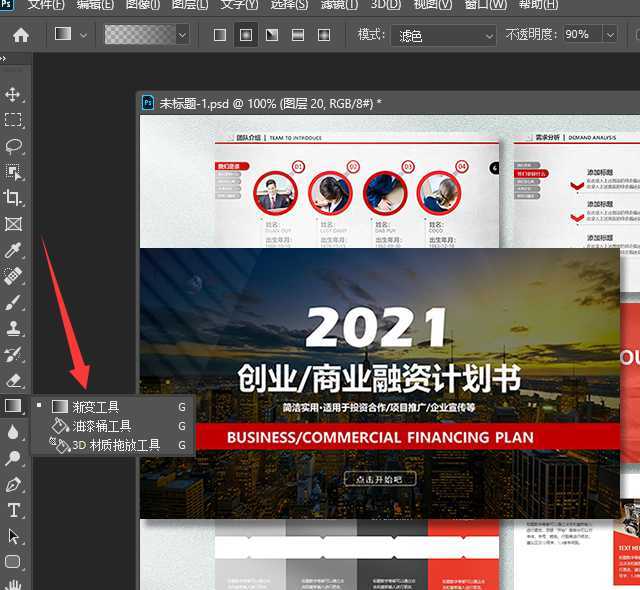The image size is (640, 590).
Task: Open the Opacity slider dropdown arrow
Action: 610,35
